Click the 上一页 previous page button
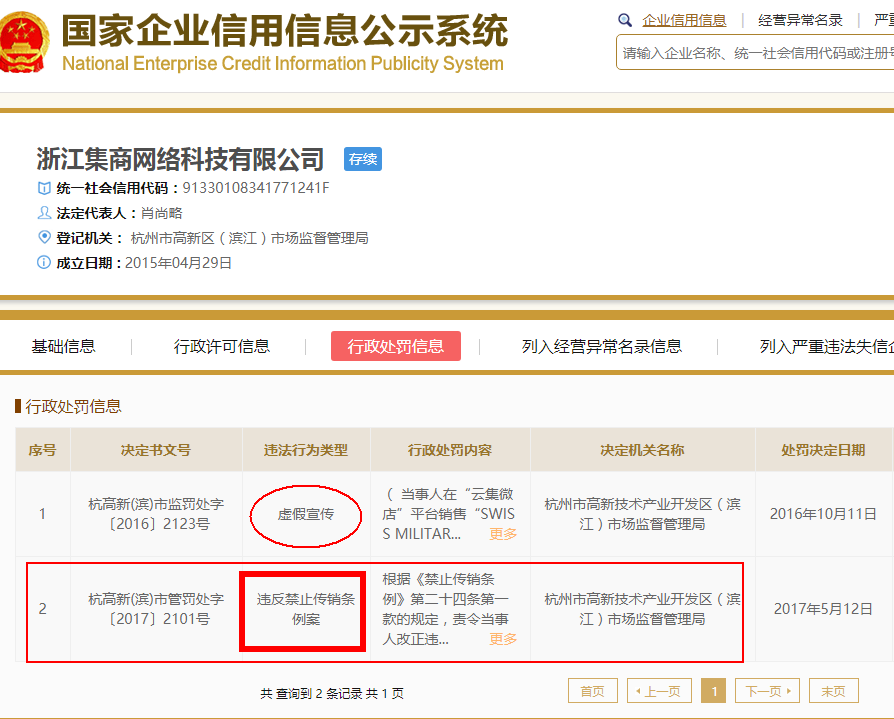 (659, 691)
